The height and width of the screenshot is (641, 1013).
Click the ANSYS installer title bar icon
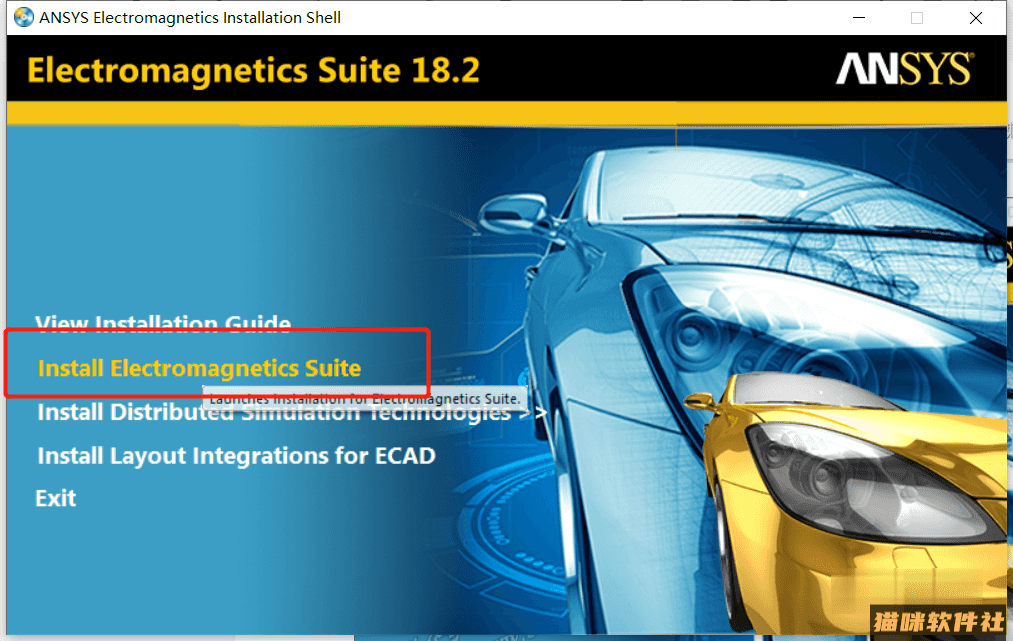point(24,17)
